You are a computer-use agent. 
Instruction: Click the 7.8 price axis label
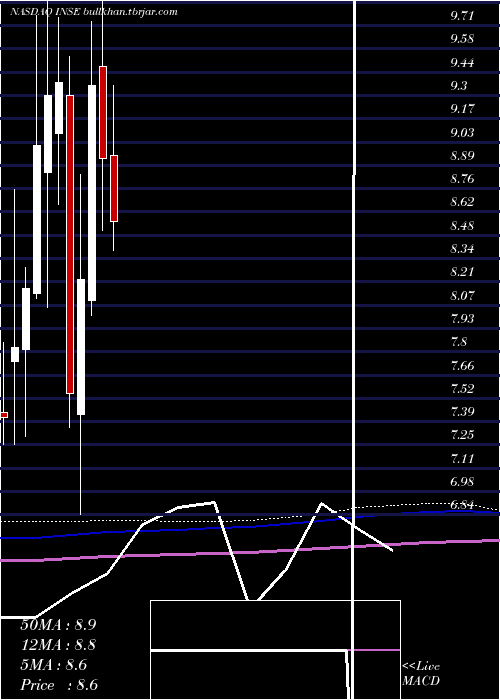tap(458, 342)
